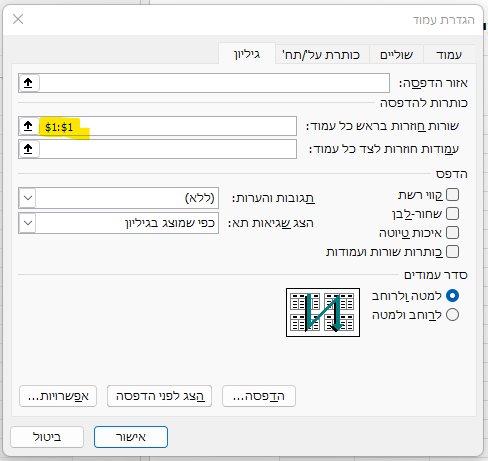
Task: Check the איכות טיוטה option
Action: click(x=452, y=233)
